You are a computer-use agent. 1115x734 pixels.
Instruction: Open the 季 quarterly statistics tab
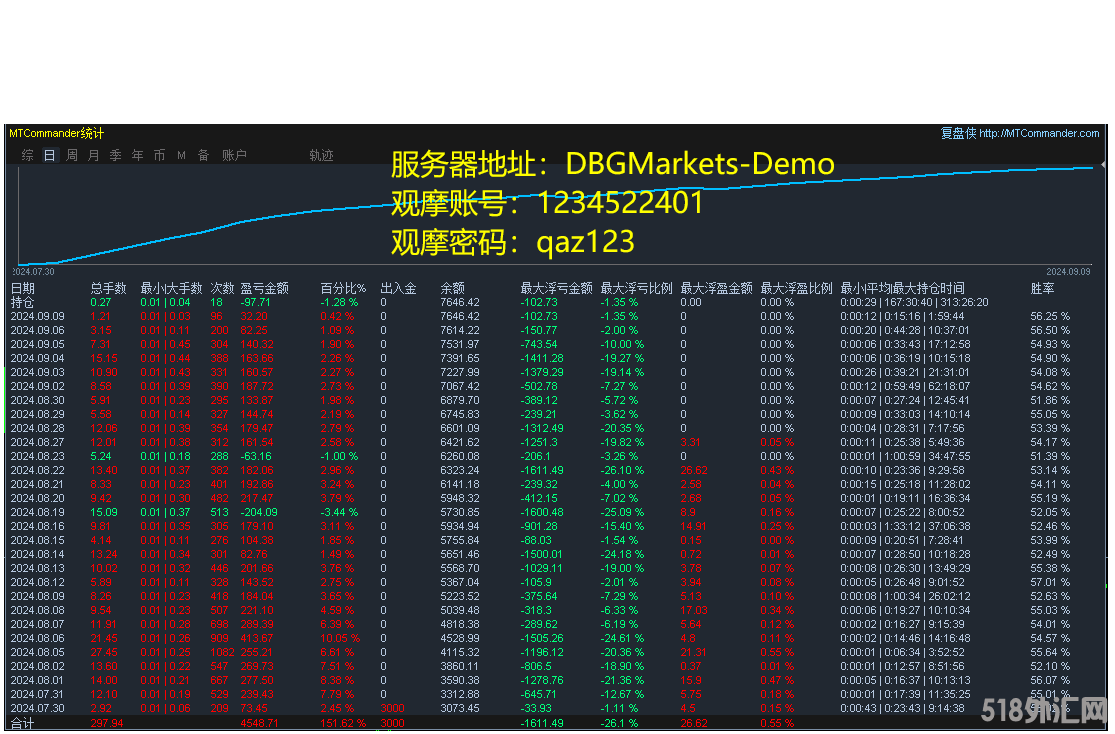[x=116, y=155]
